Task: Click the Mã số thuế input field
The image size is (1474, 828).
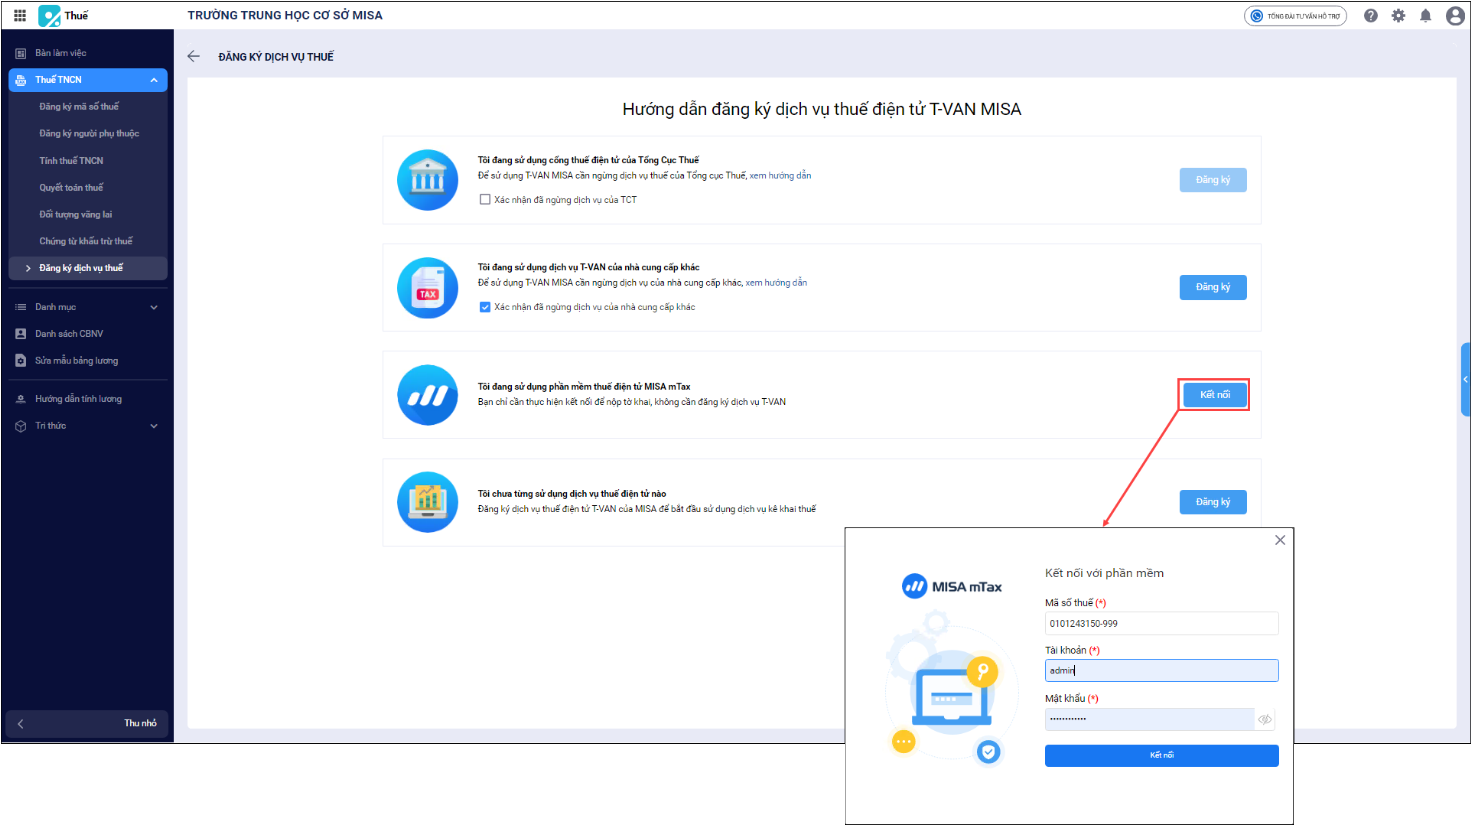Action: point(1162,623)
